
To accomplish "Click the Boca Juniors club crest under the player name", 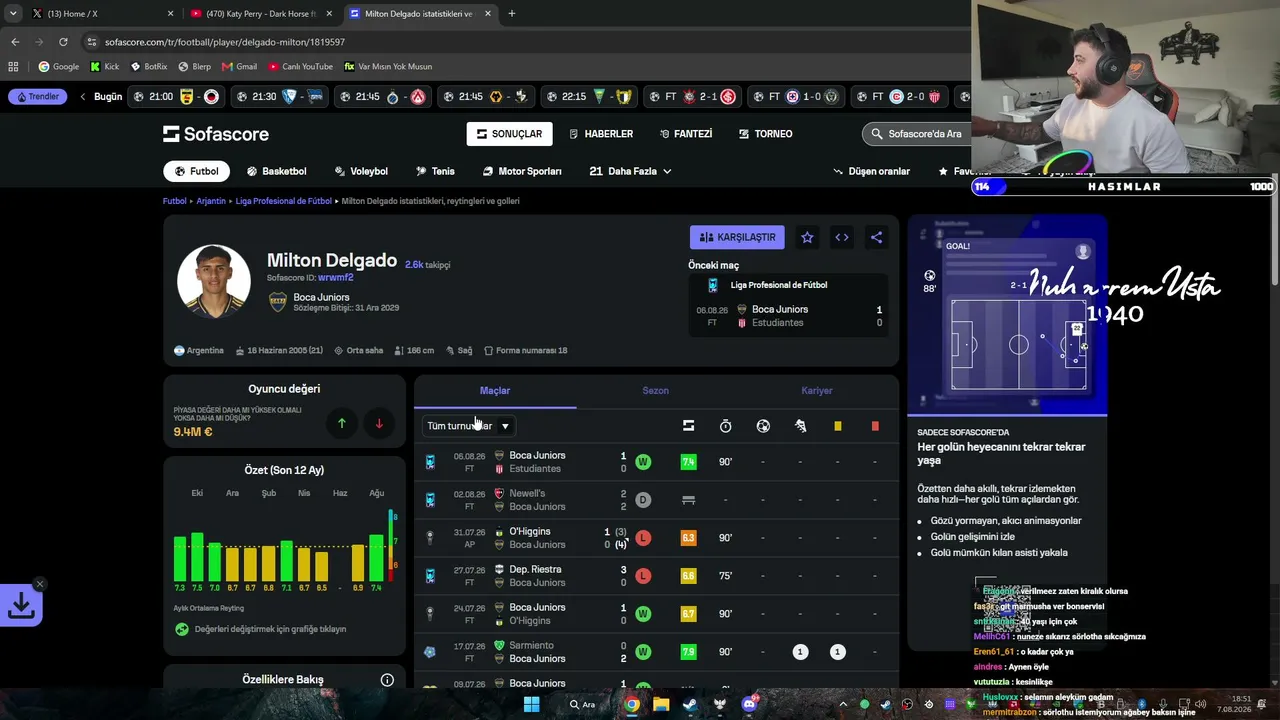I will pos(278,302).
